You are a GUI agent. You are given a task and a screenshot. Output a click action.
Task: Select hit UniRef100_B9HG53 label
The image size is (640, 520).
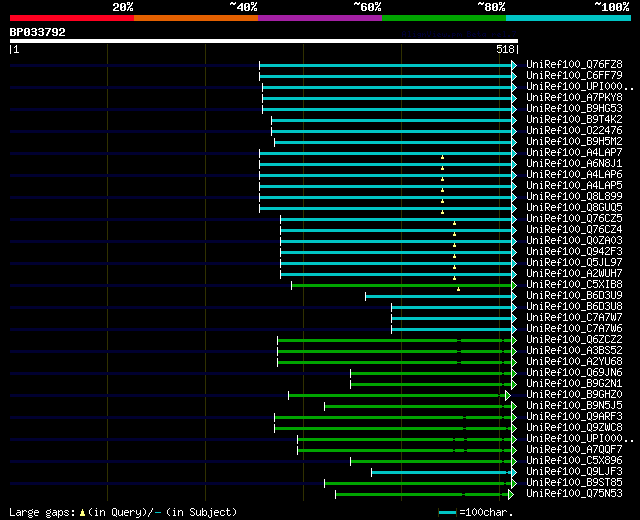point(574,109)
